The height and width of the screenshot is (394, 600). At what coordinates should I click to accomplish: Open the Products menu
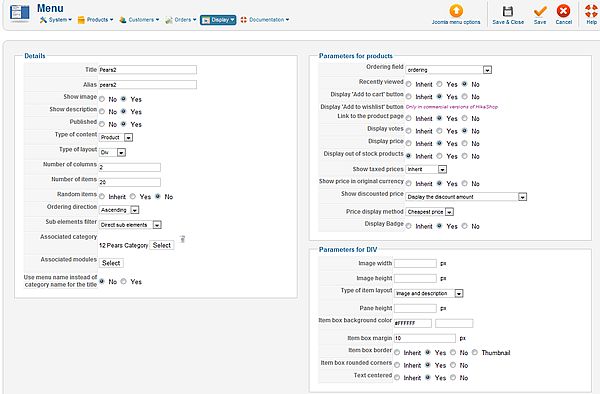click(x=95, y=20)
